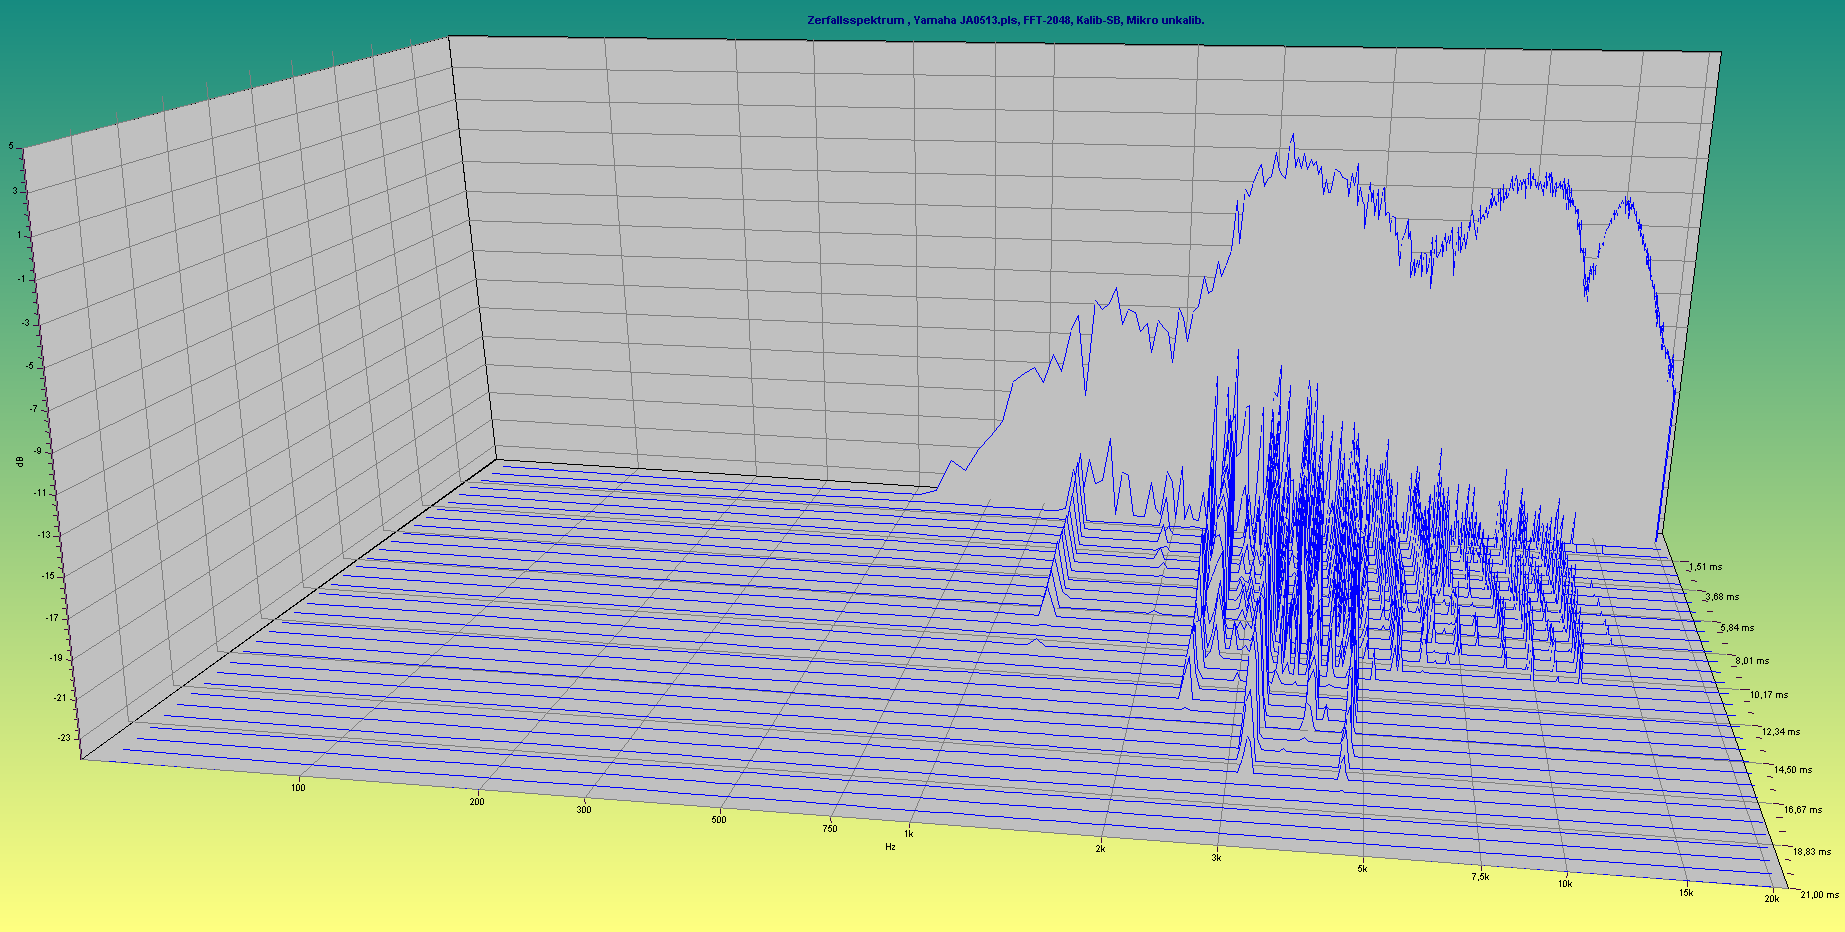Click the 16,67 ms time axis label
Viewport: 1845px width, 932px height.
click(x=1803, y=810)
